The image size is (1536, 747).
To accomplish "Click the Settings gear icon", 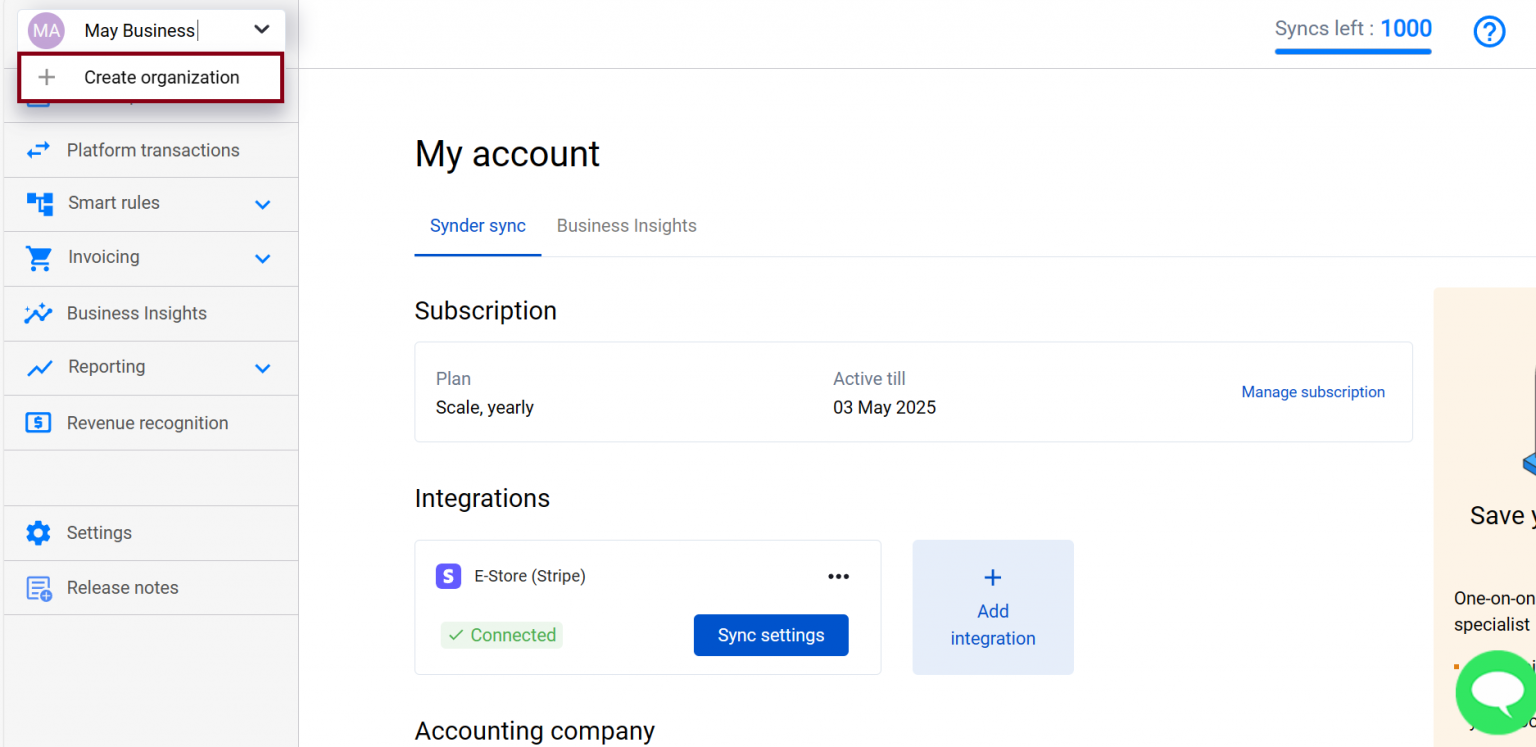I will click(x=38, y=533).
